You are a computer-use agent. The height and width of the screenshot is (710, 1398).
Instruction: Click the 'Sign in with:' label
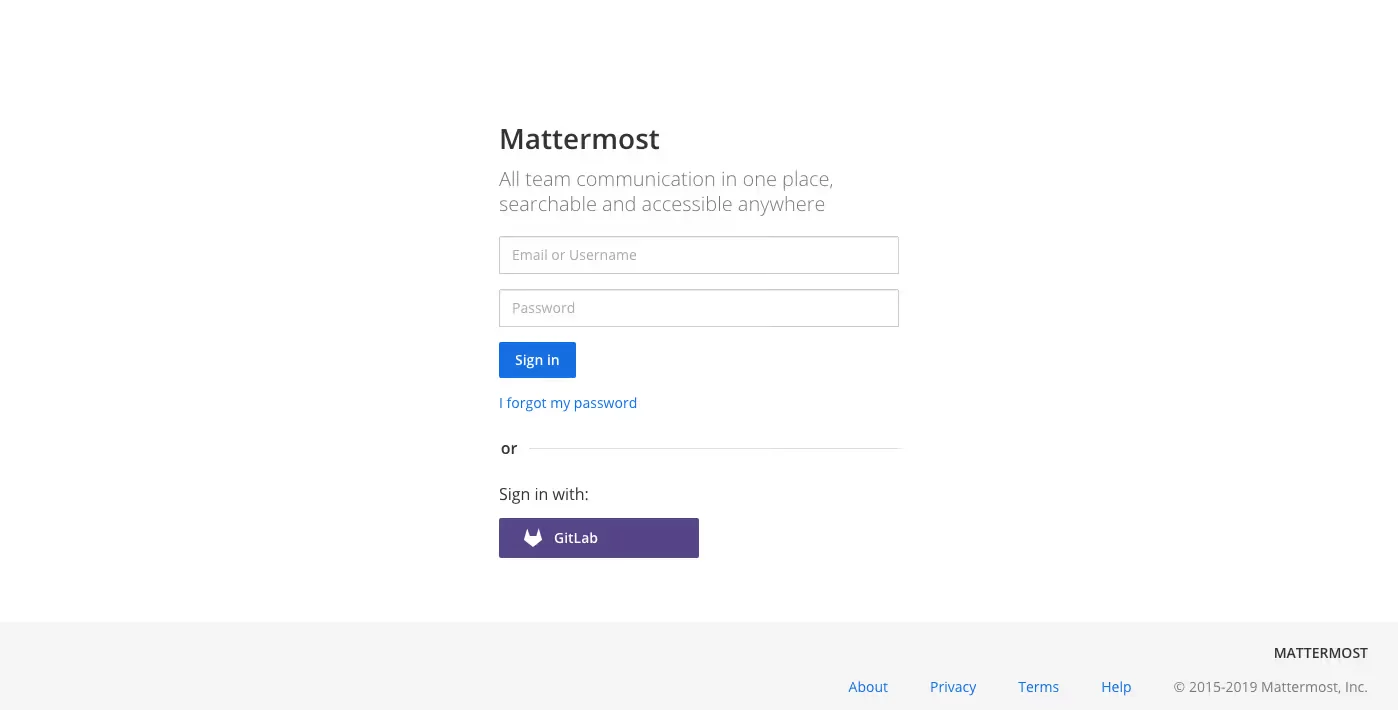click(543, 494)
